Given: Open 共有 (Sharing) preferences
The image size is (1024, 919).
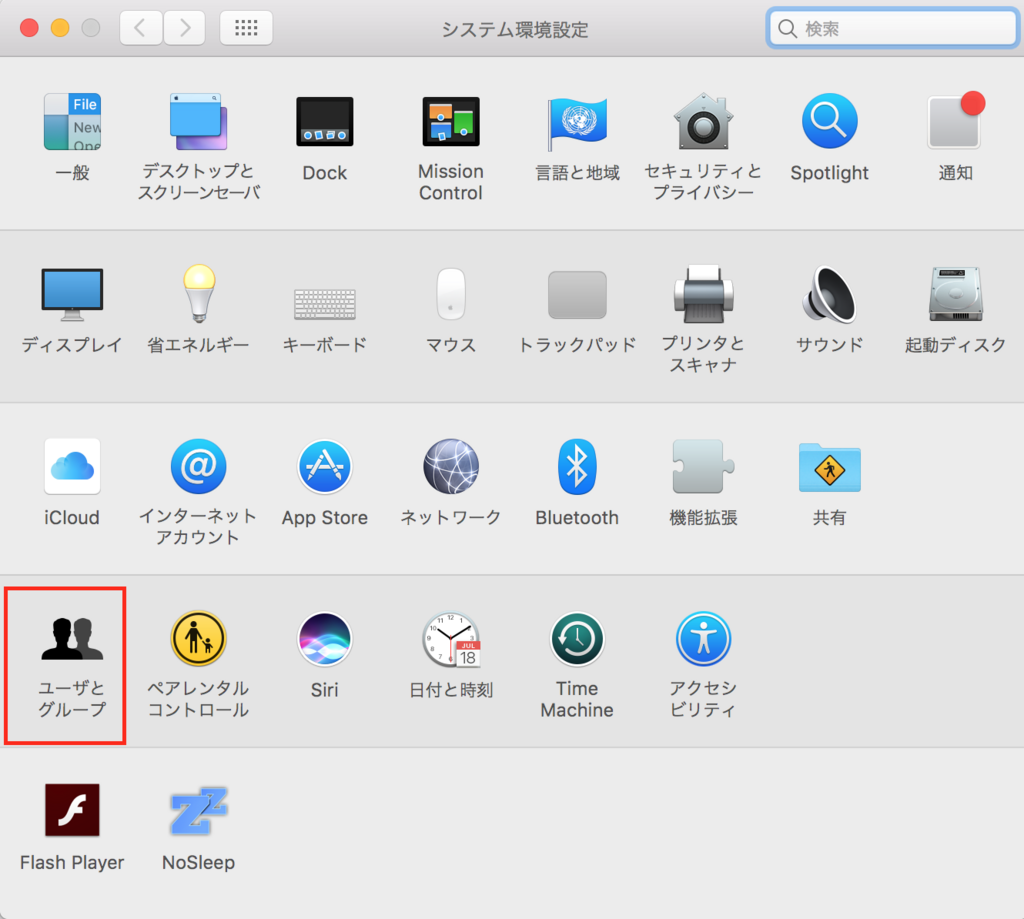Looking at the screenshot, I should tap(829, 467).
